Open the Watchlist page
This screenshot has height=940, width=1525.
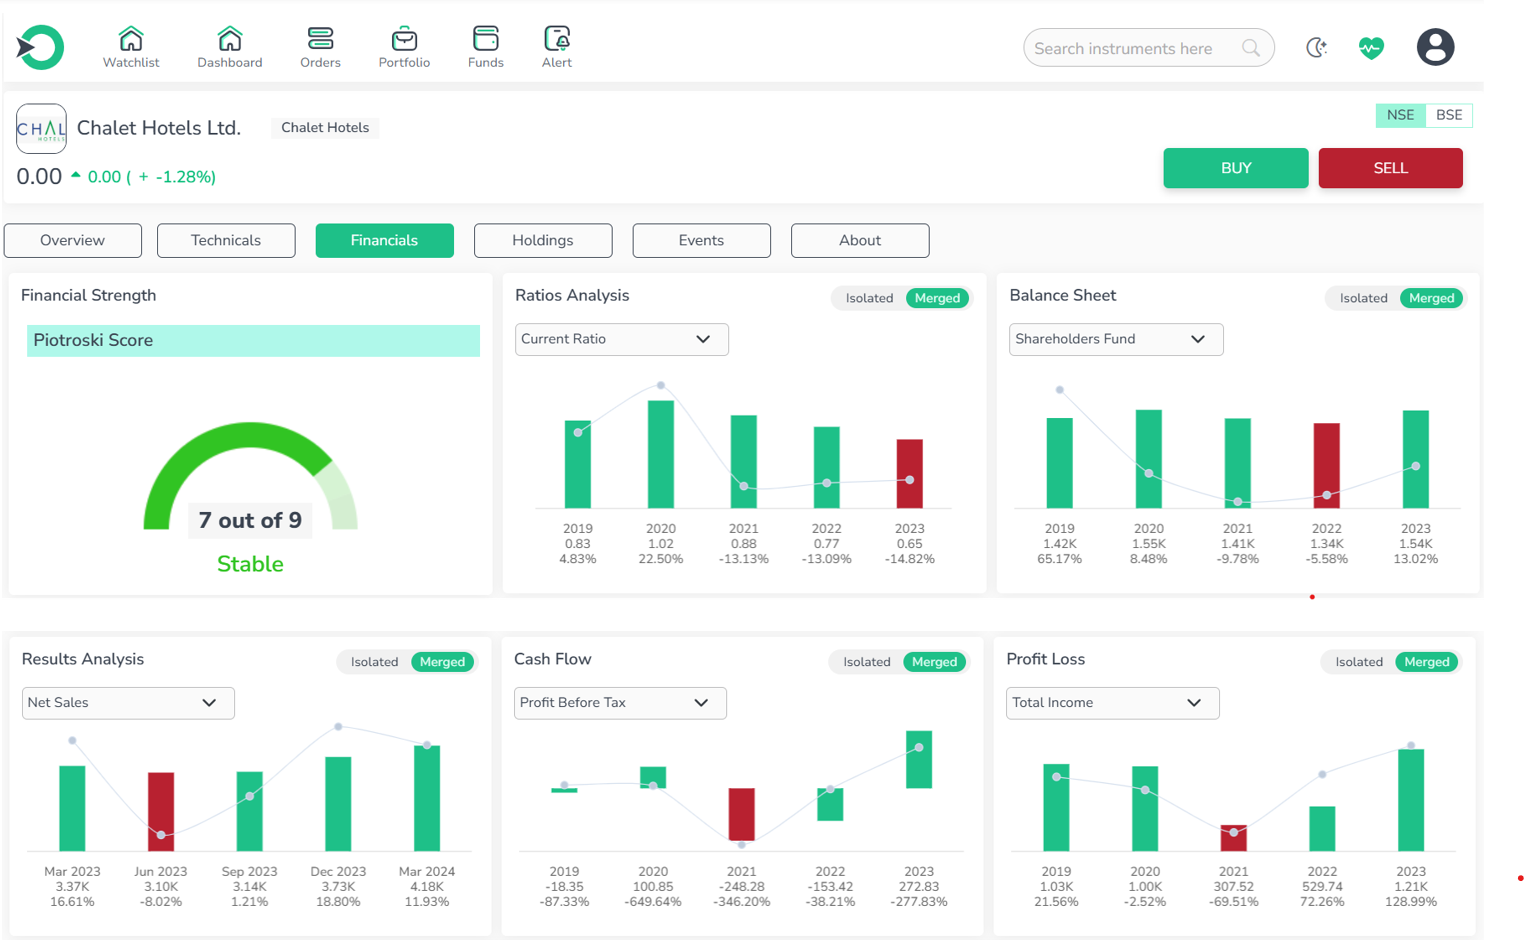[131, 47]
